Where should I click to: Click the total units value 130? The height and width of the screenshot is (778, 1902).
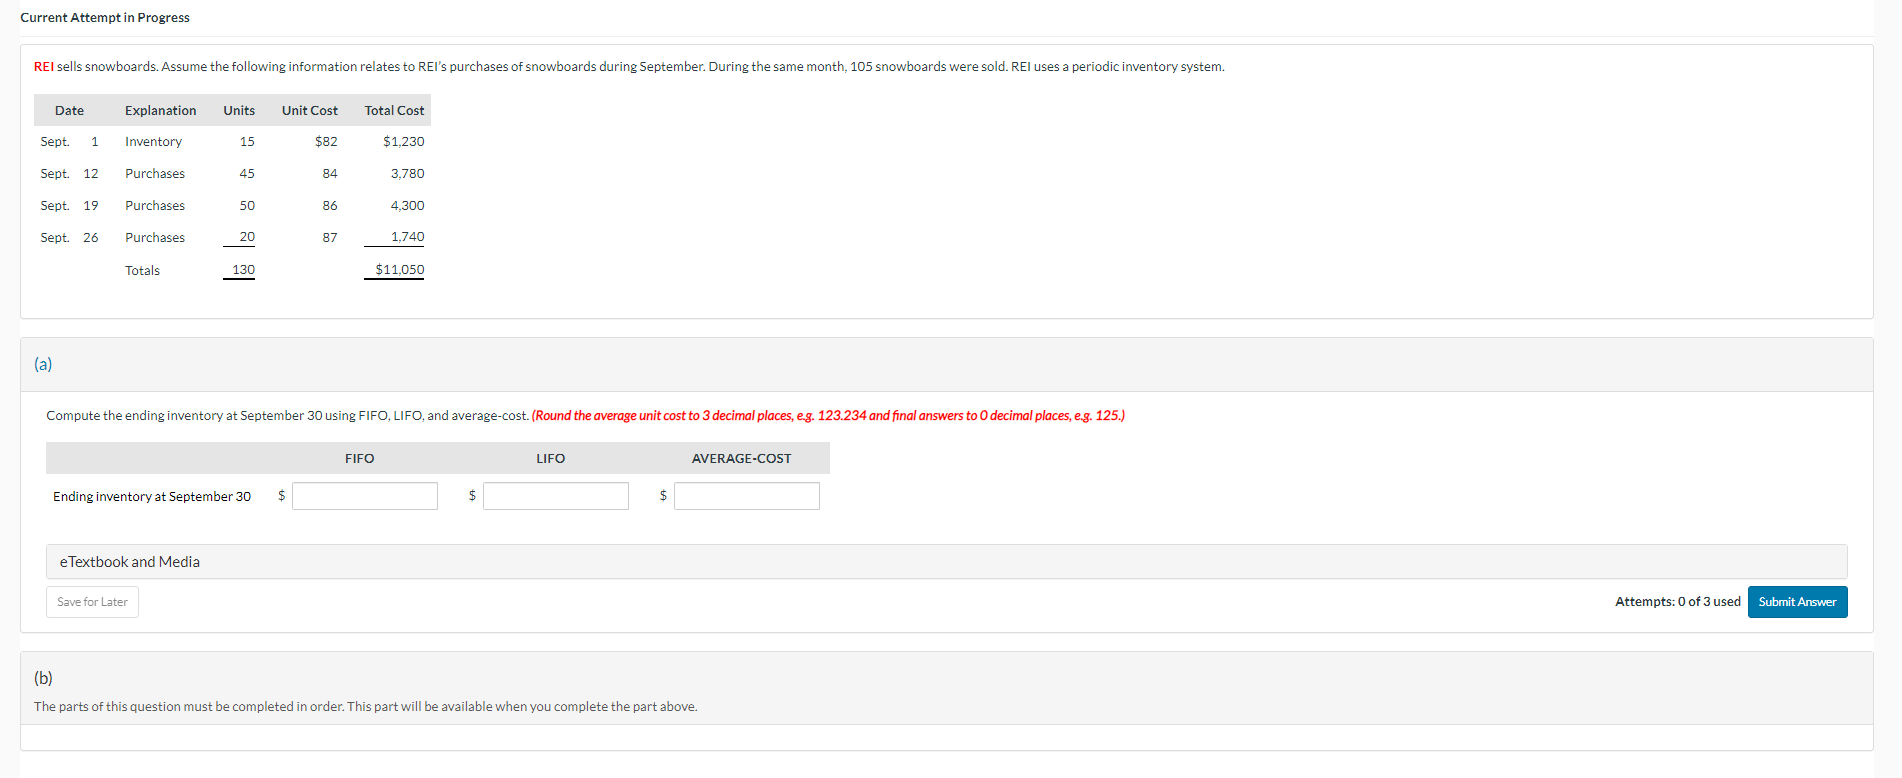(243, 270)
